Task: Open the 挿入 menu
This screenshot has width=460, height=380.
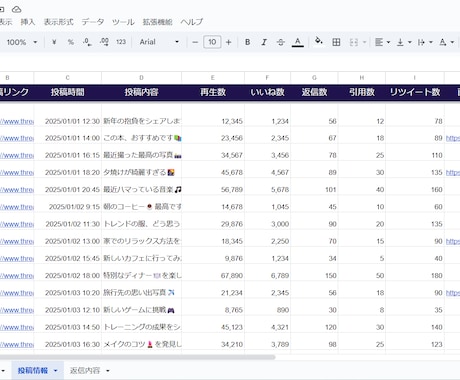Action: [28, 22]
